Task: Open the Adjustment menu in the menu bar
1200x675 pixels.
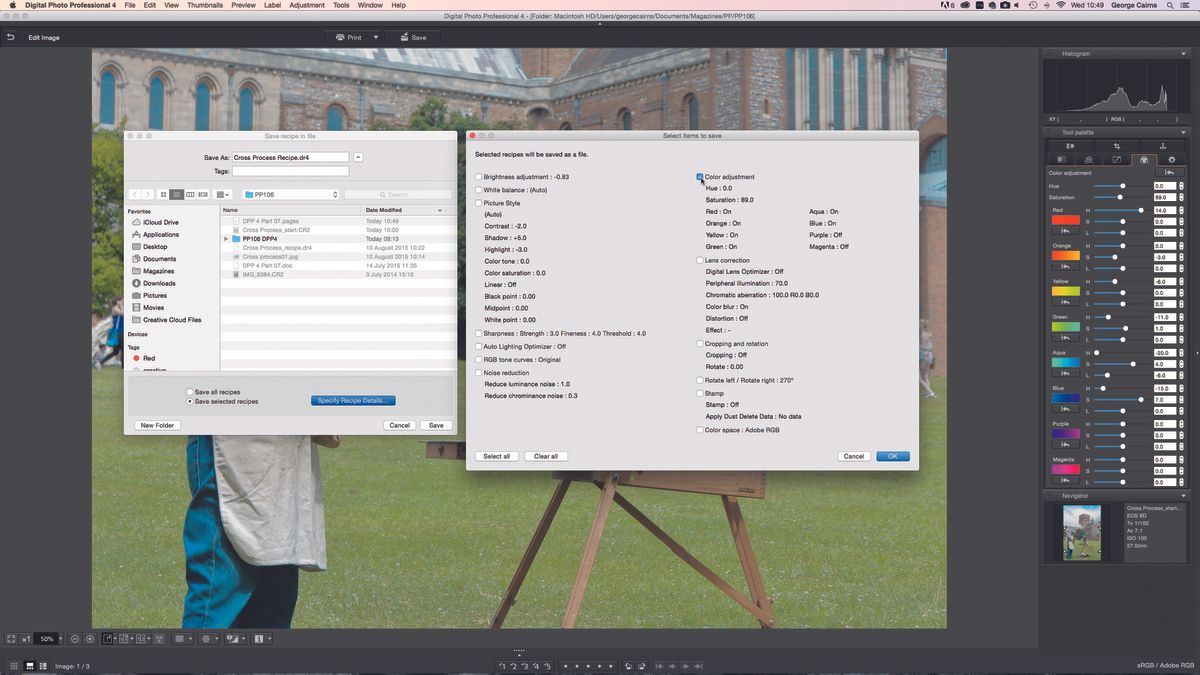Action: pyautogui.click(x=306, y=5)
